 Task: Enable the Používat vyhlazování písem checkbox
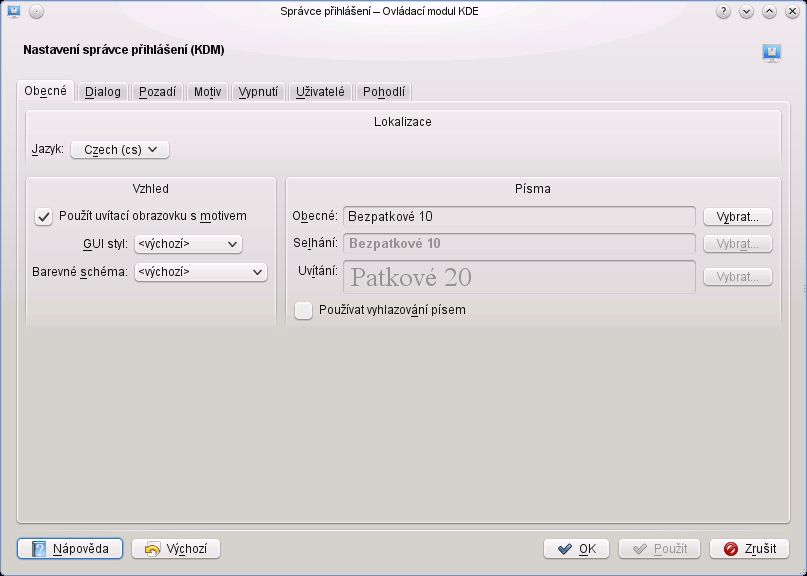tap(304, 310)
